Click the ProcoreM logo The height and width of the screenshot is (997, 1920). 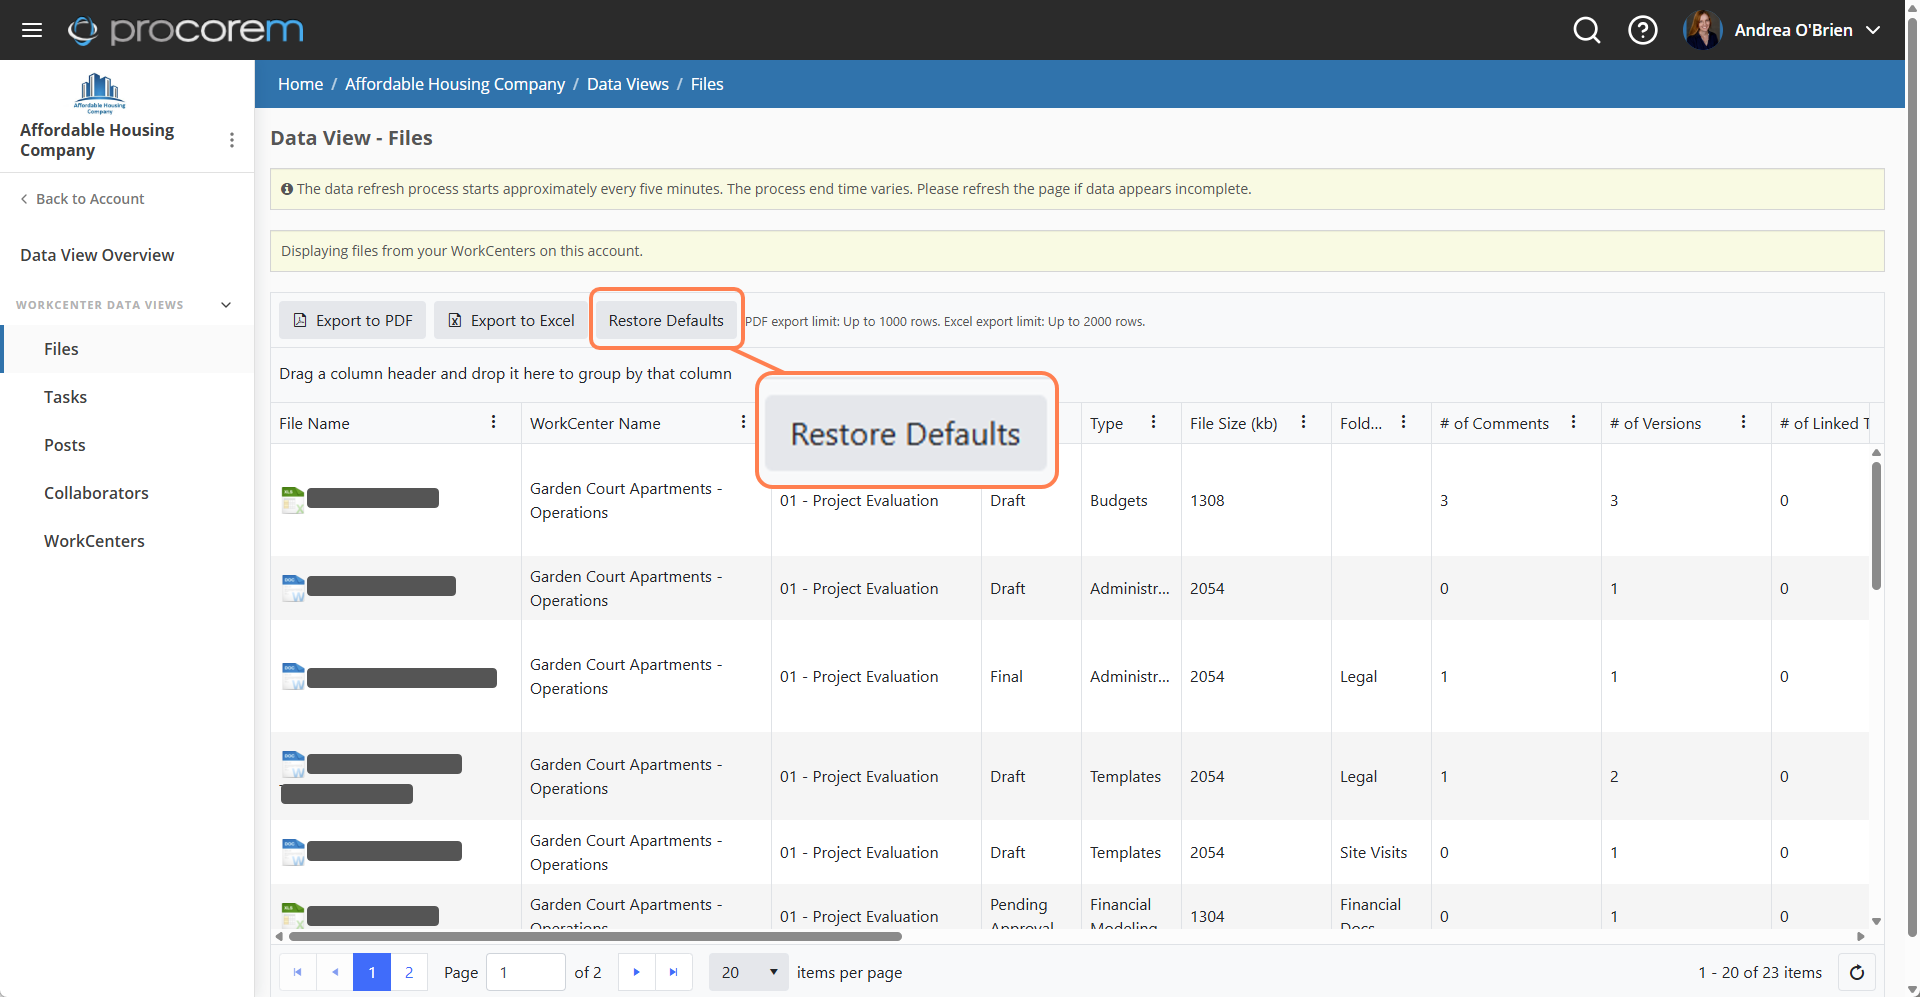point(186,30)
